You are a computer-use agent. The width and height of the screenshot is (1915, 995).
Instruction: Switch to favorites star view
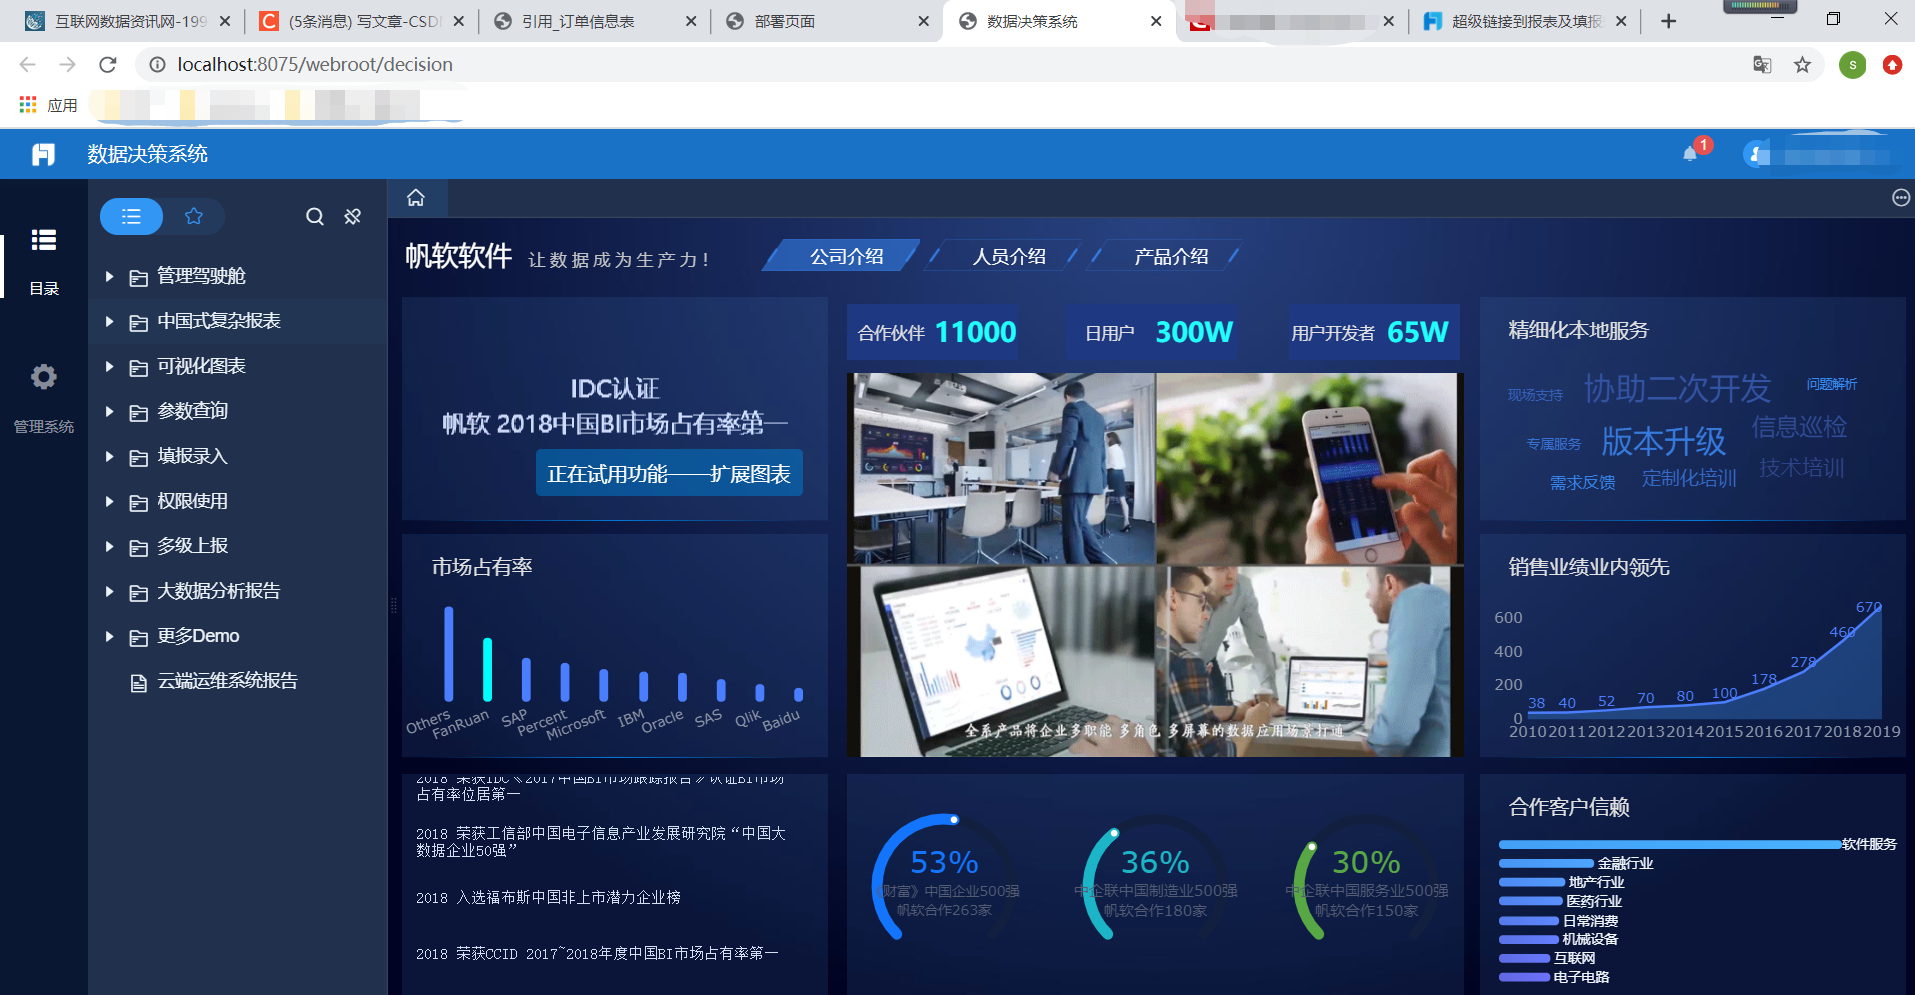pos(194,216)
